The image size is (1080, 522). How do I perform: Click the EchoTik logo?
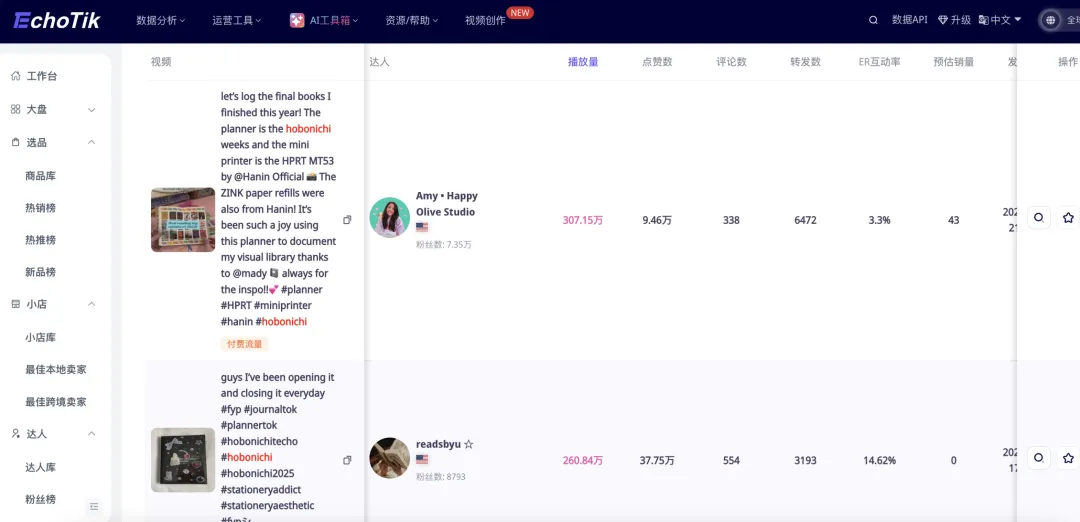pyautogui.click(x=55, y=20)
